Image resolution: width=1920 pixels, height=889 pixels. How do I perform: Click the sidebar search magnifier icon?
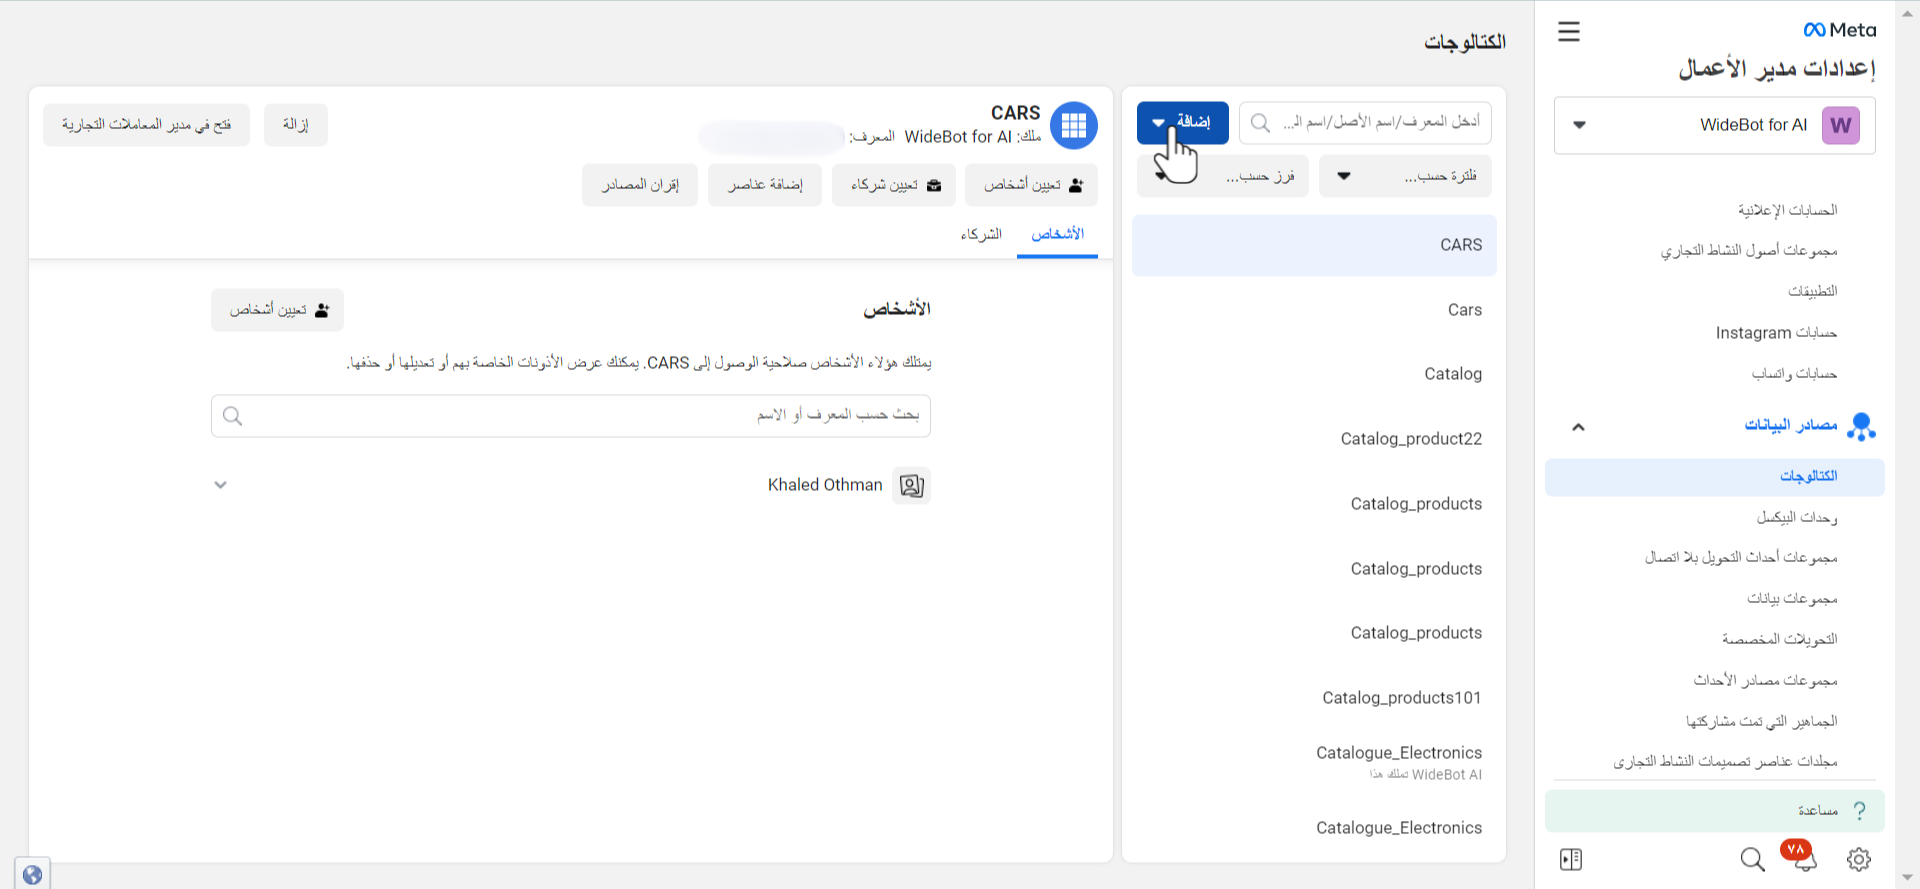click(1752, 859)
